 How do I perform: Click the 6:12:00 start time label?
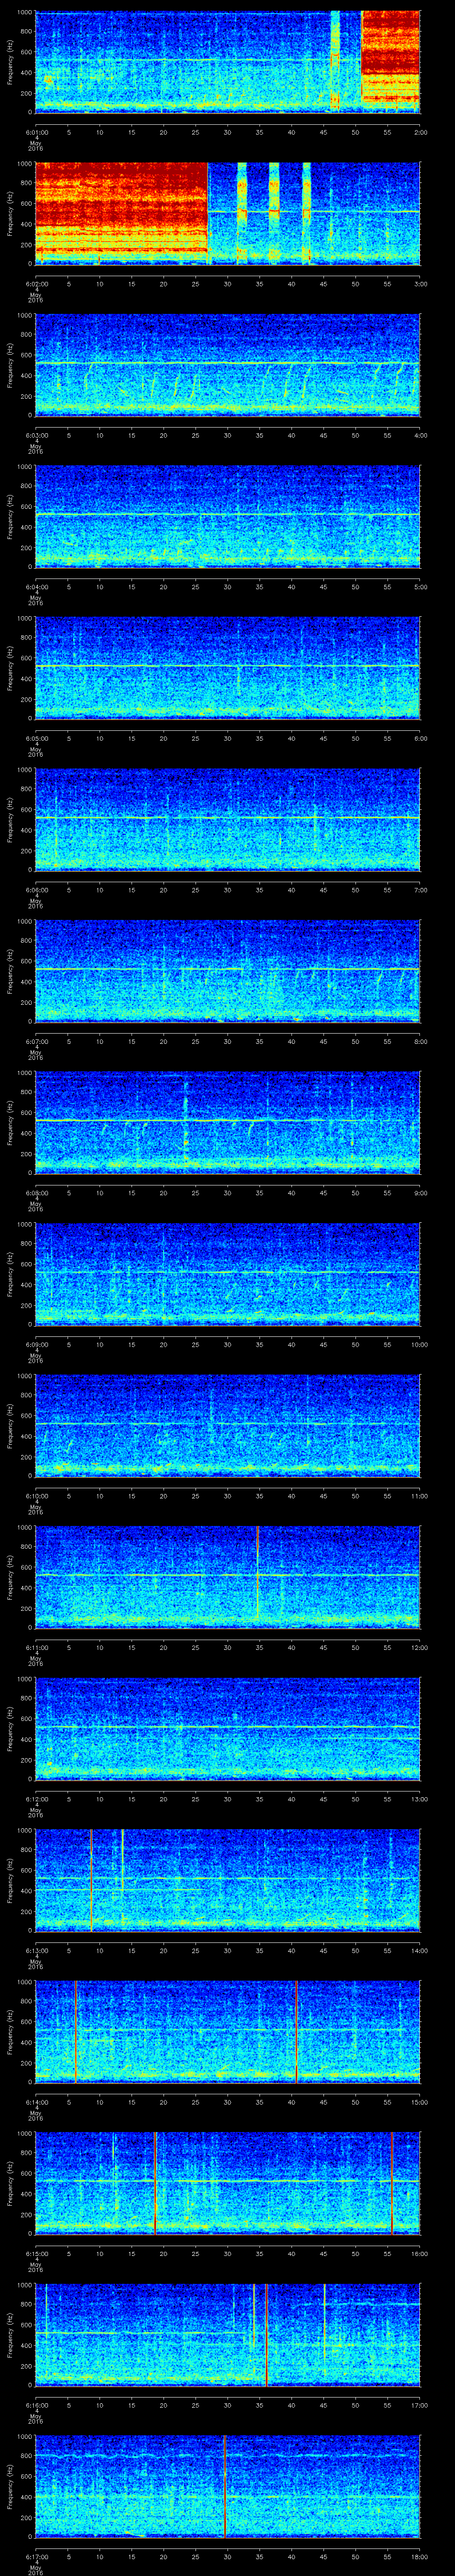36,1799
